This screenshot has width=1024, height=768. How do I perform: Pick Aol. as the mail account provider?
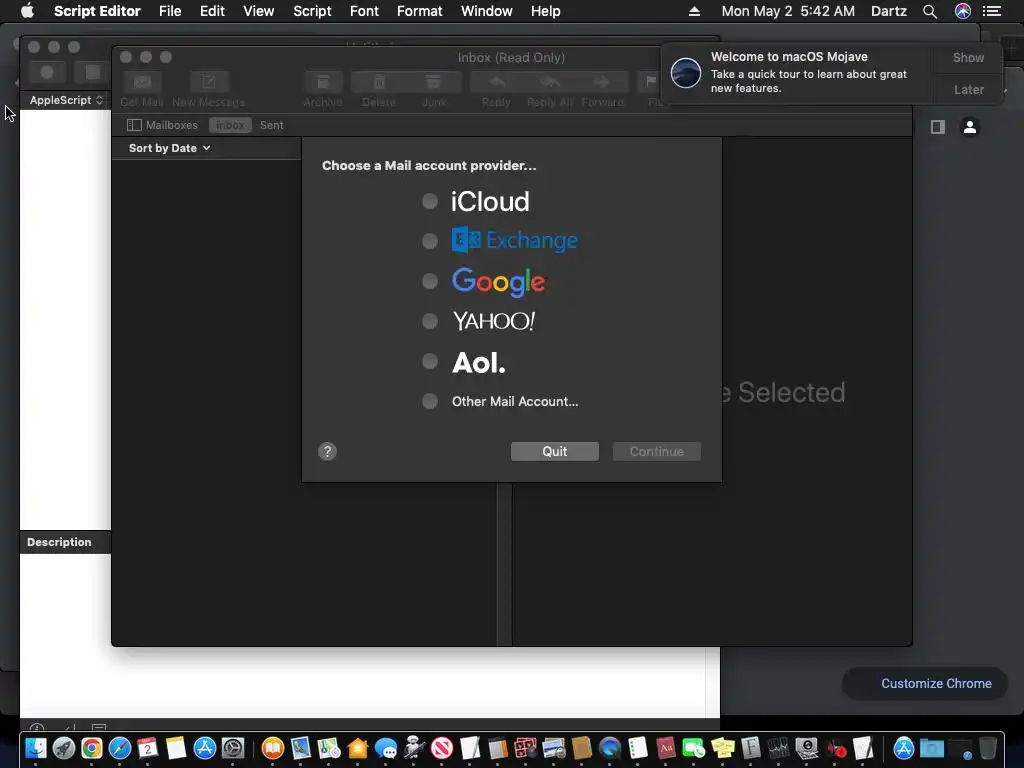pos(430,361)
